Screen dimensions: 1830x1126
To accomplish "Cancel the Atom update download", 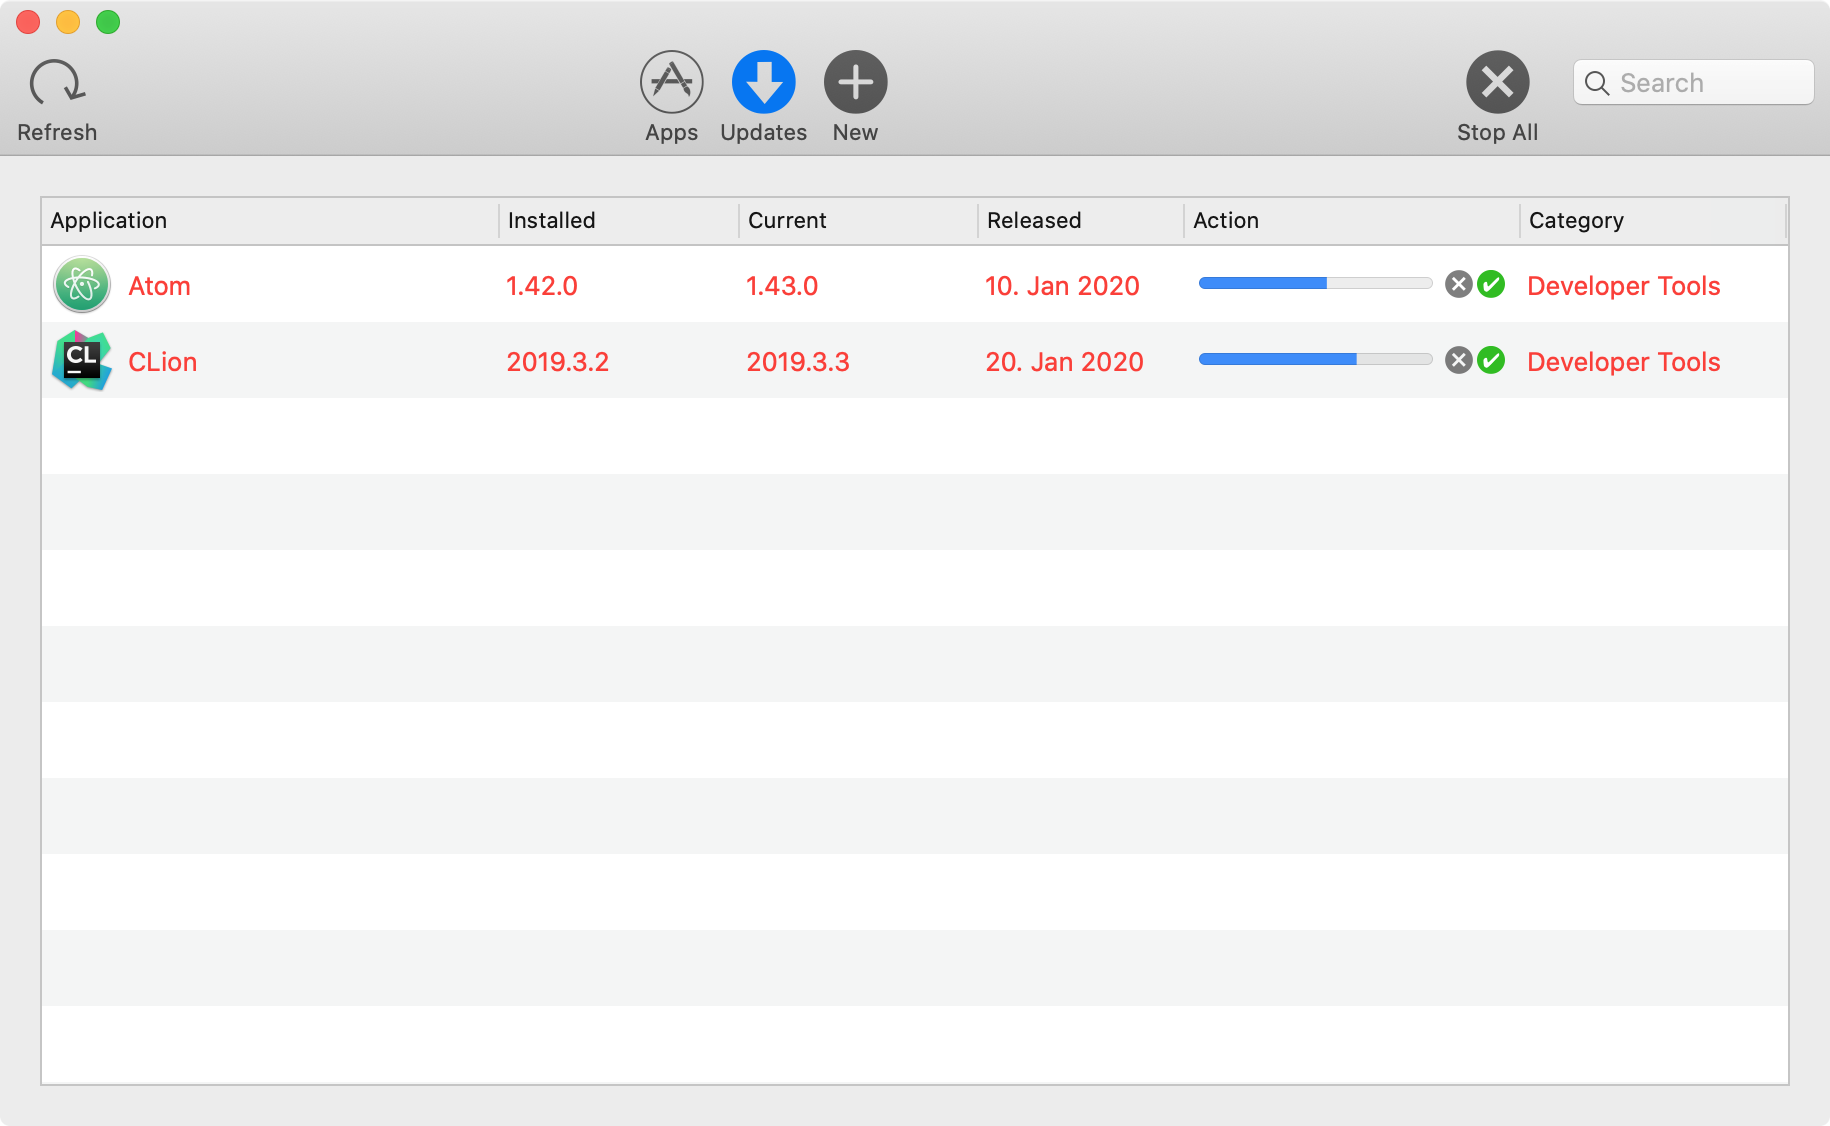I will (x=1459, y=284).
